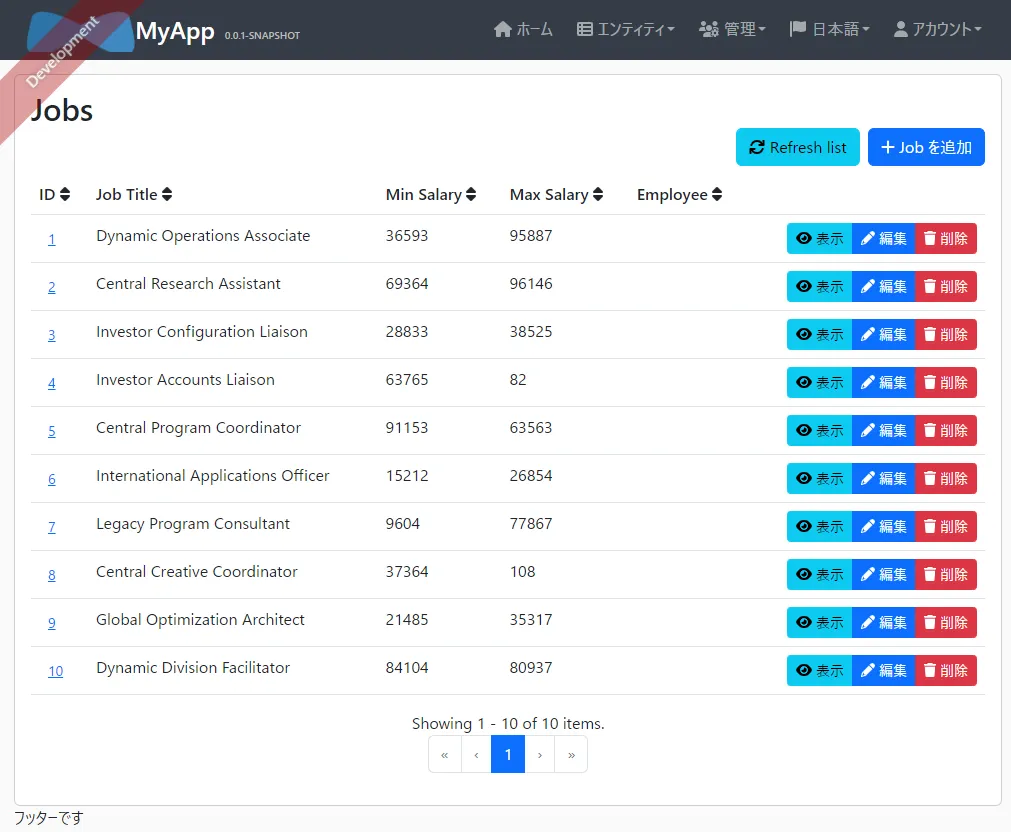1011x832 pixels.
Task: Delete Legacy Program Consultant with 削除
Action: coord(946,526)
